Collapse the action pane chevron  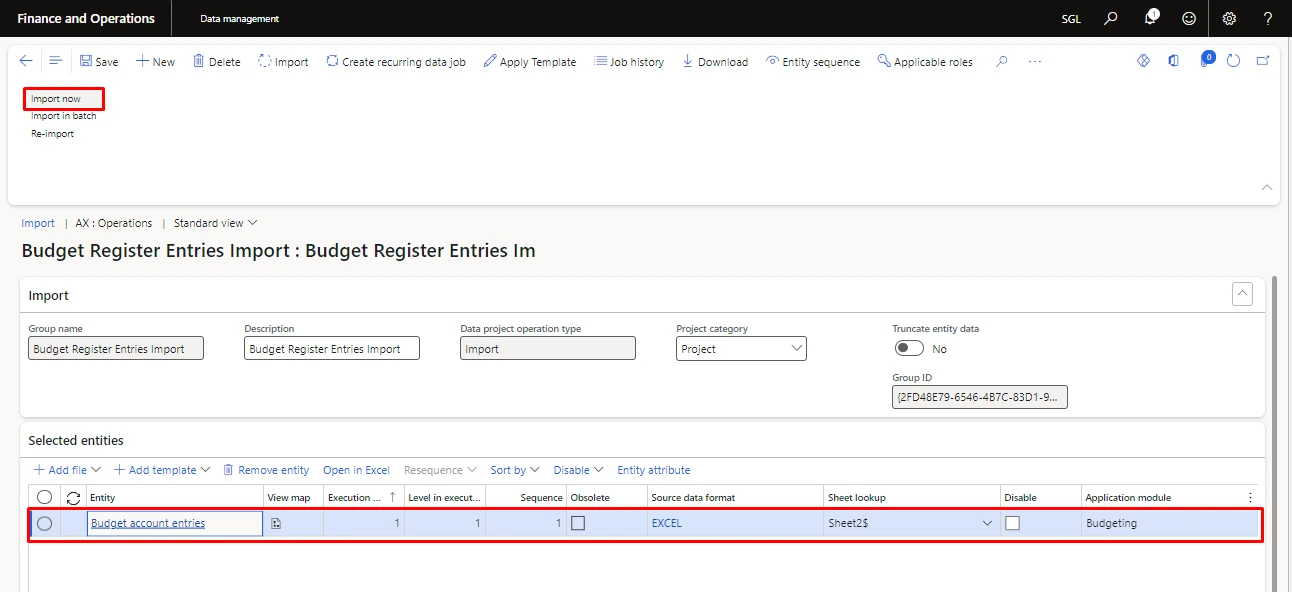(1267, 187)
